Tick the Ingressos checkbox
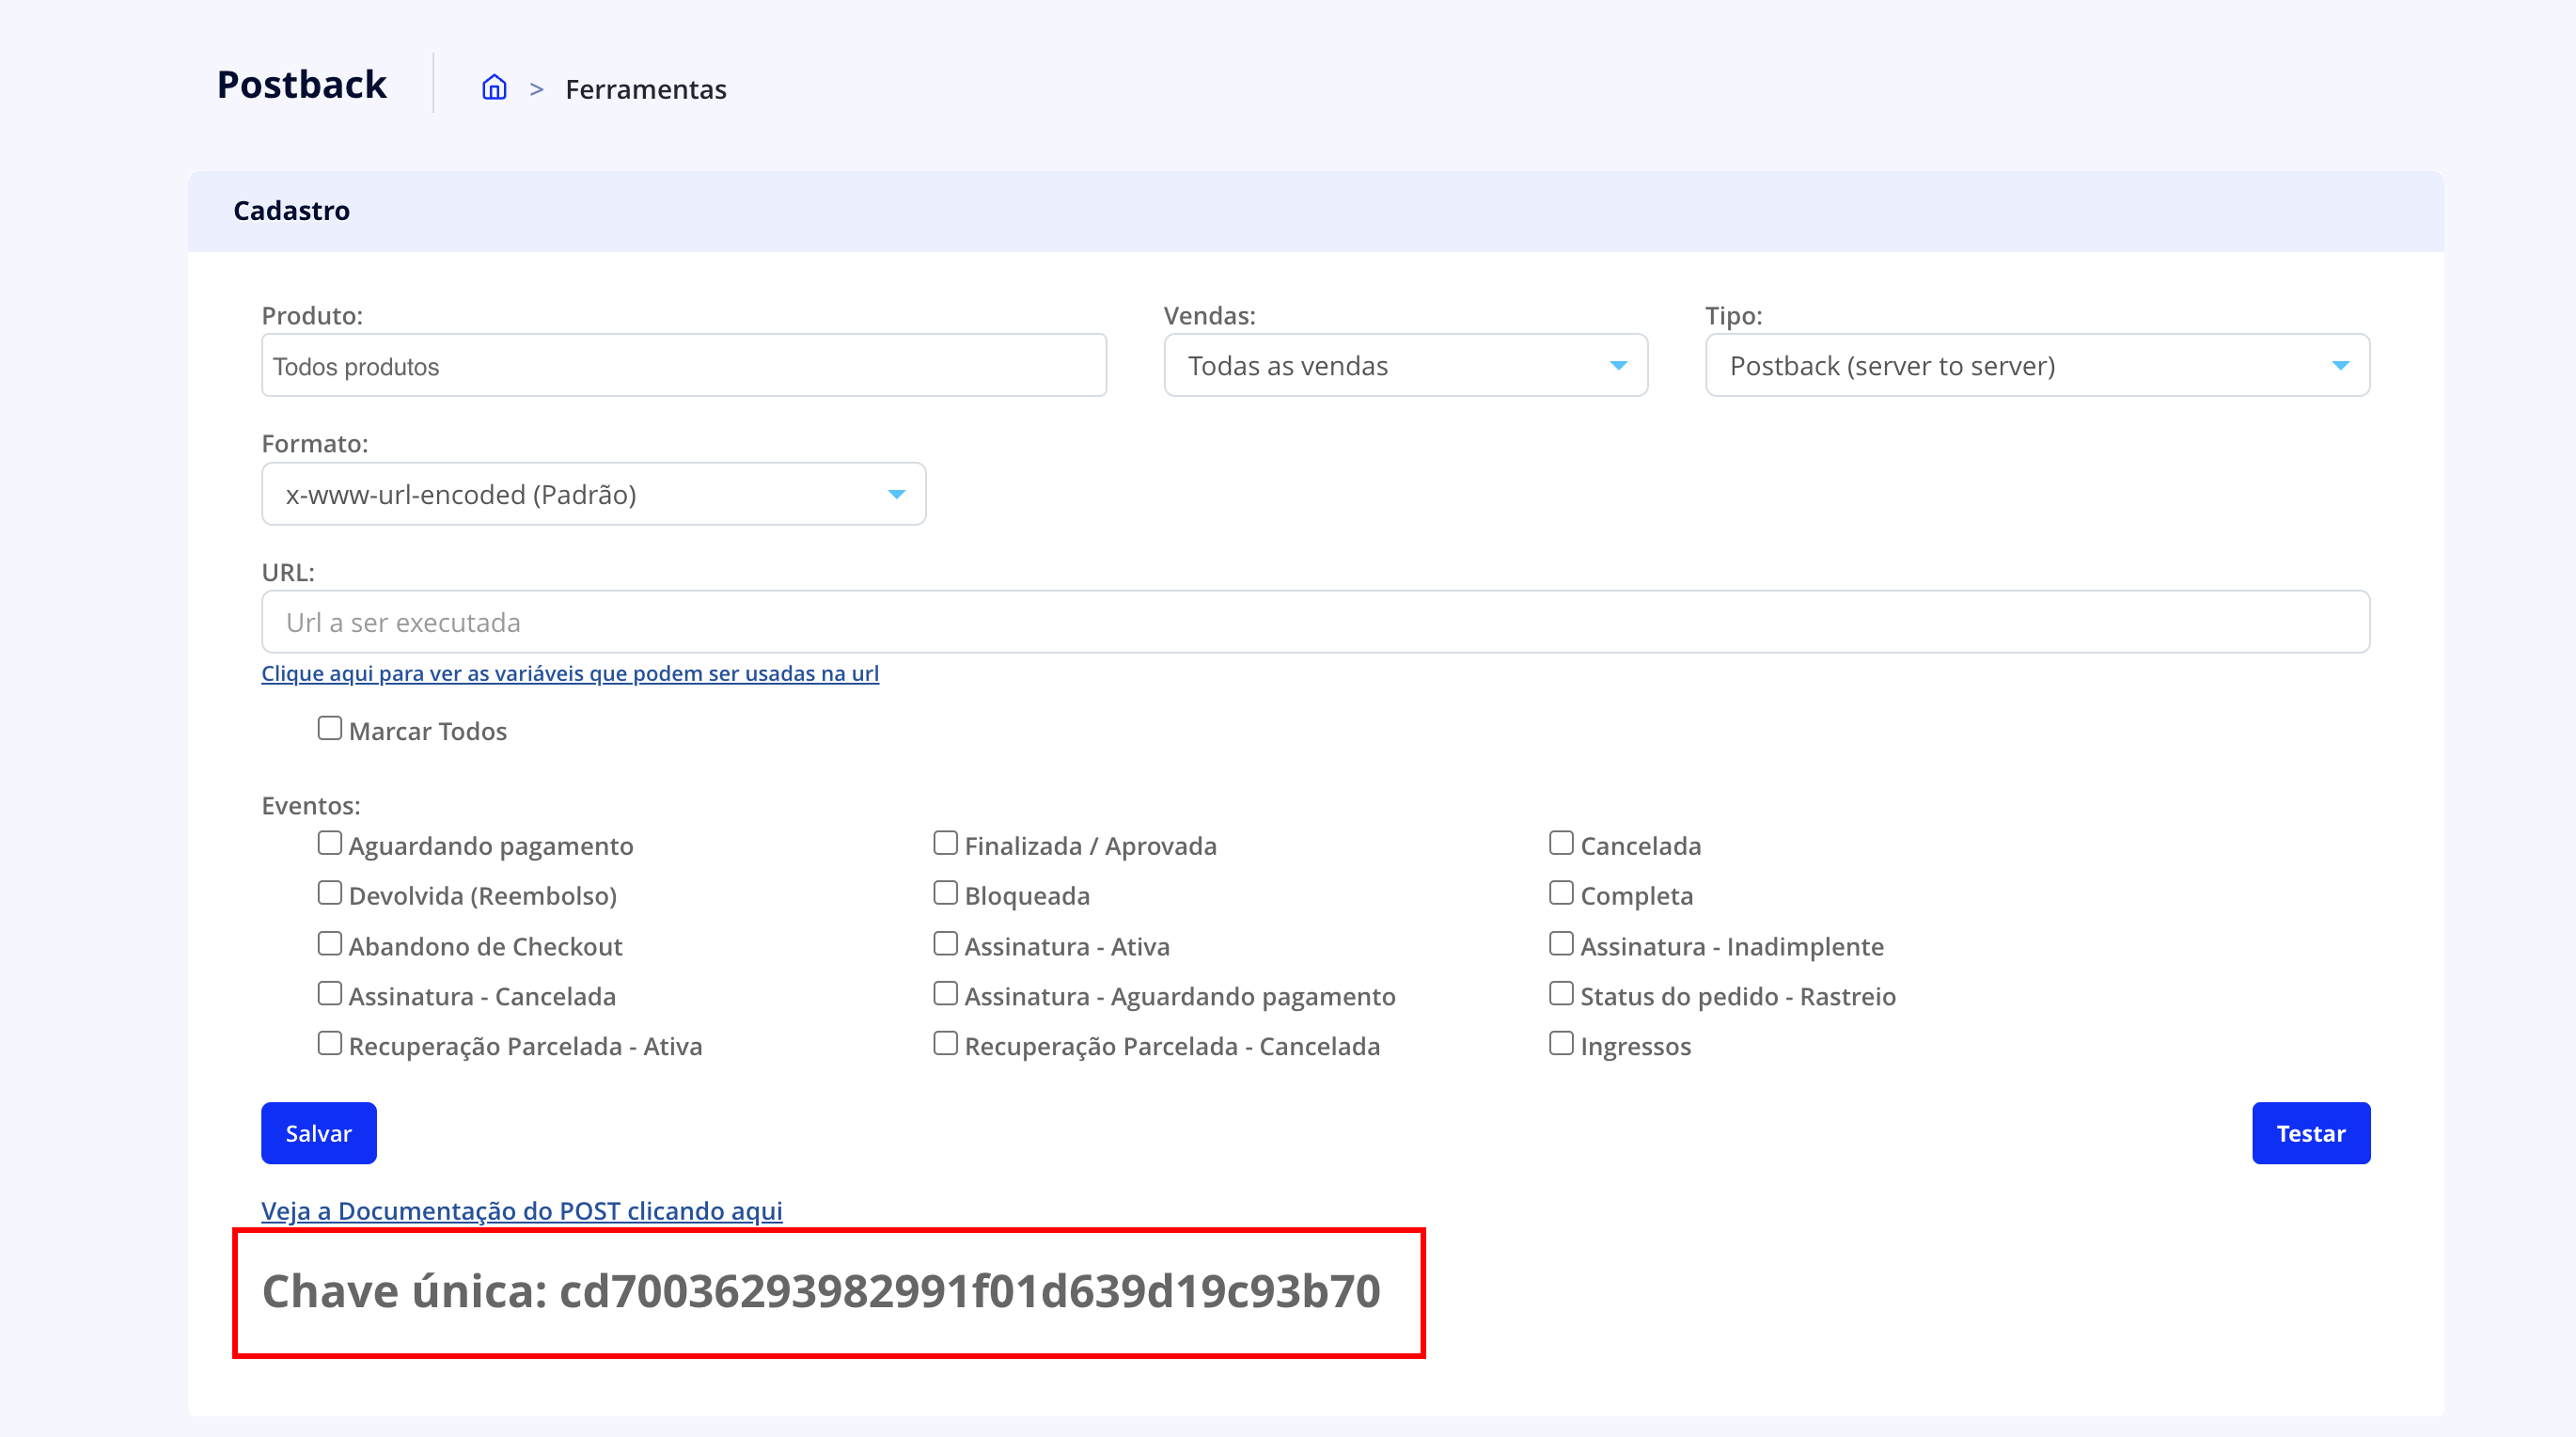Screen dimensions: 2576x1437 coord(1561,1044)
